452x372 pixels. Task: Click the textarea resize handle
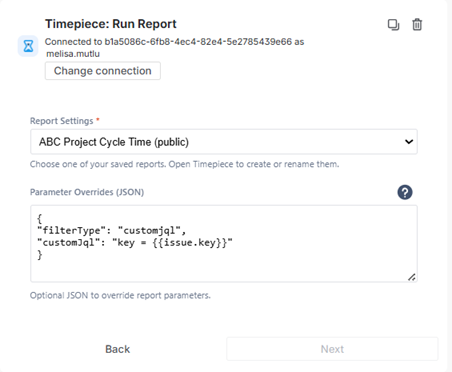pyautogui.click(x=412, y=277)
